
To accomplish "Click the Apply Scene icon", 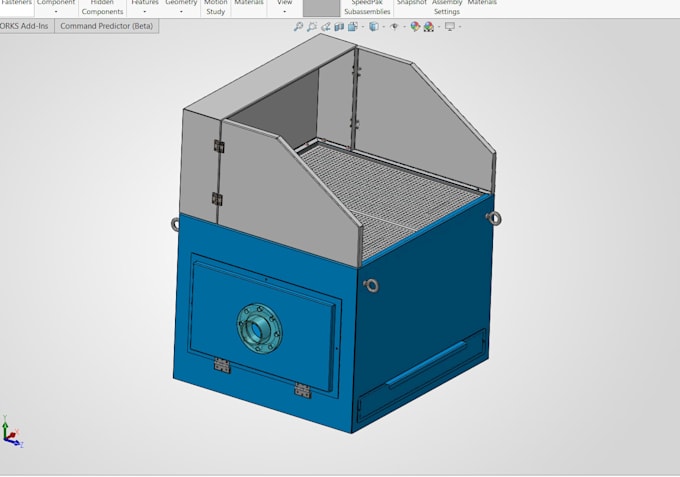I will click(x=428, y=27).
